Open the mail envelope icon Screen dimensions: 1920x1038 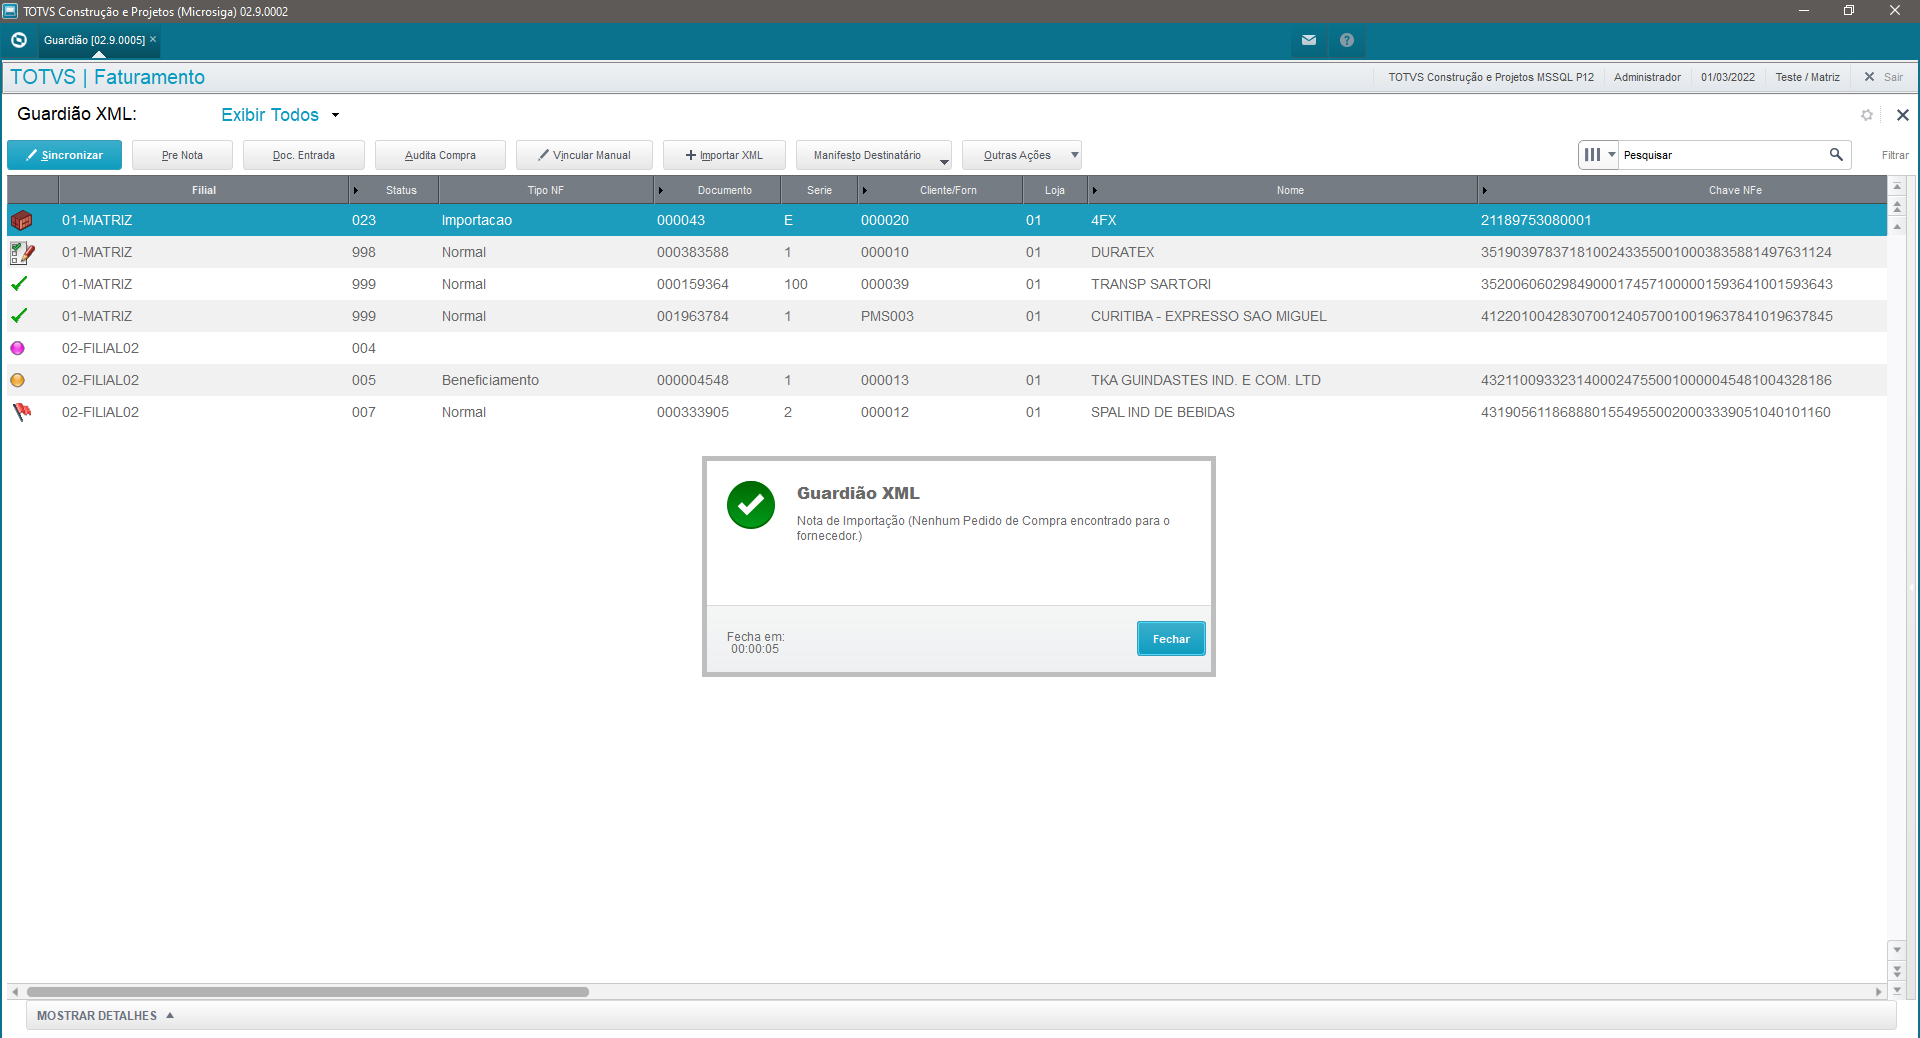coord(1309,40)
